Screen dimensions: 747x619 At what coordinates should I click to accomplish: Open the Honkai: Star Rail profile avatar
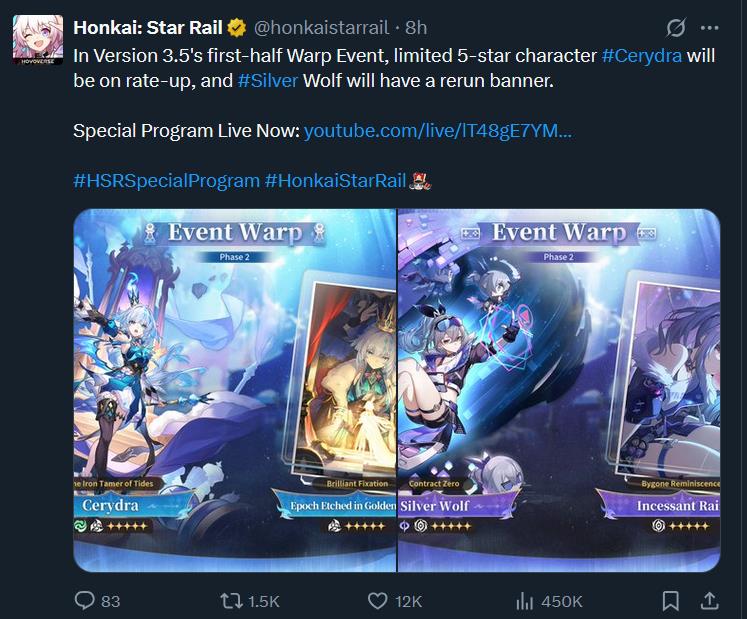[38, 40]
